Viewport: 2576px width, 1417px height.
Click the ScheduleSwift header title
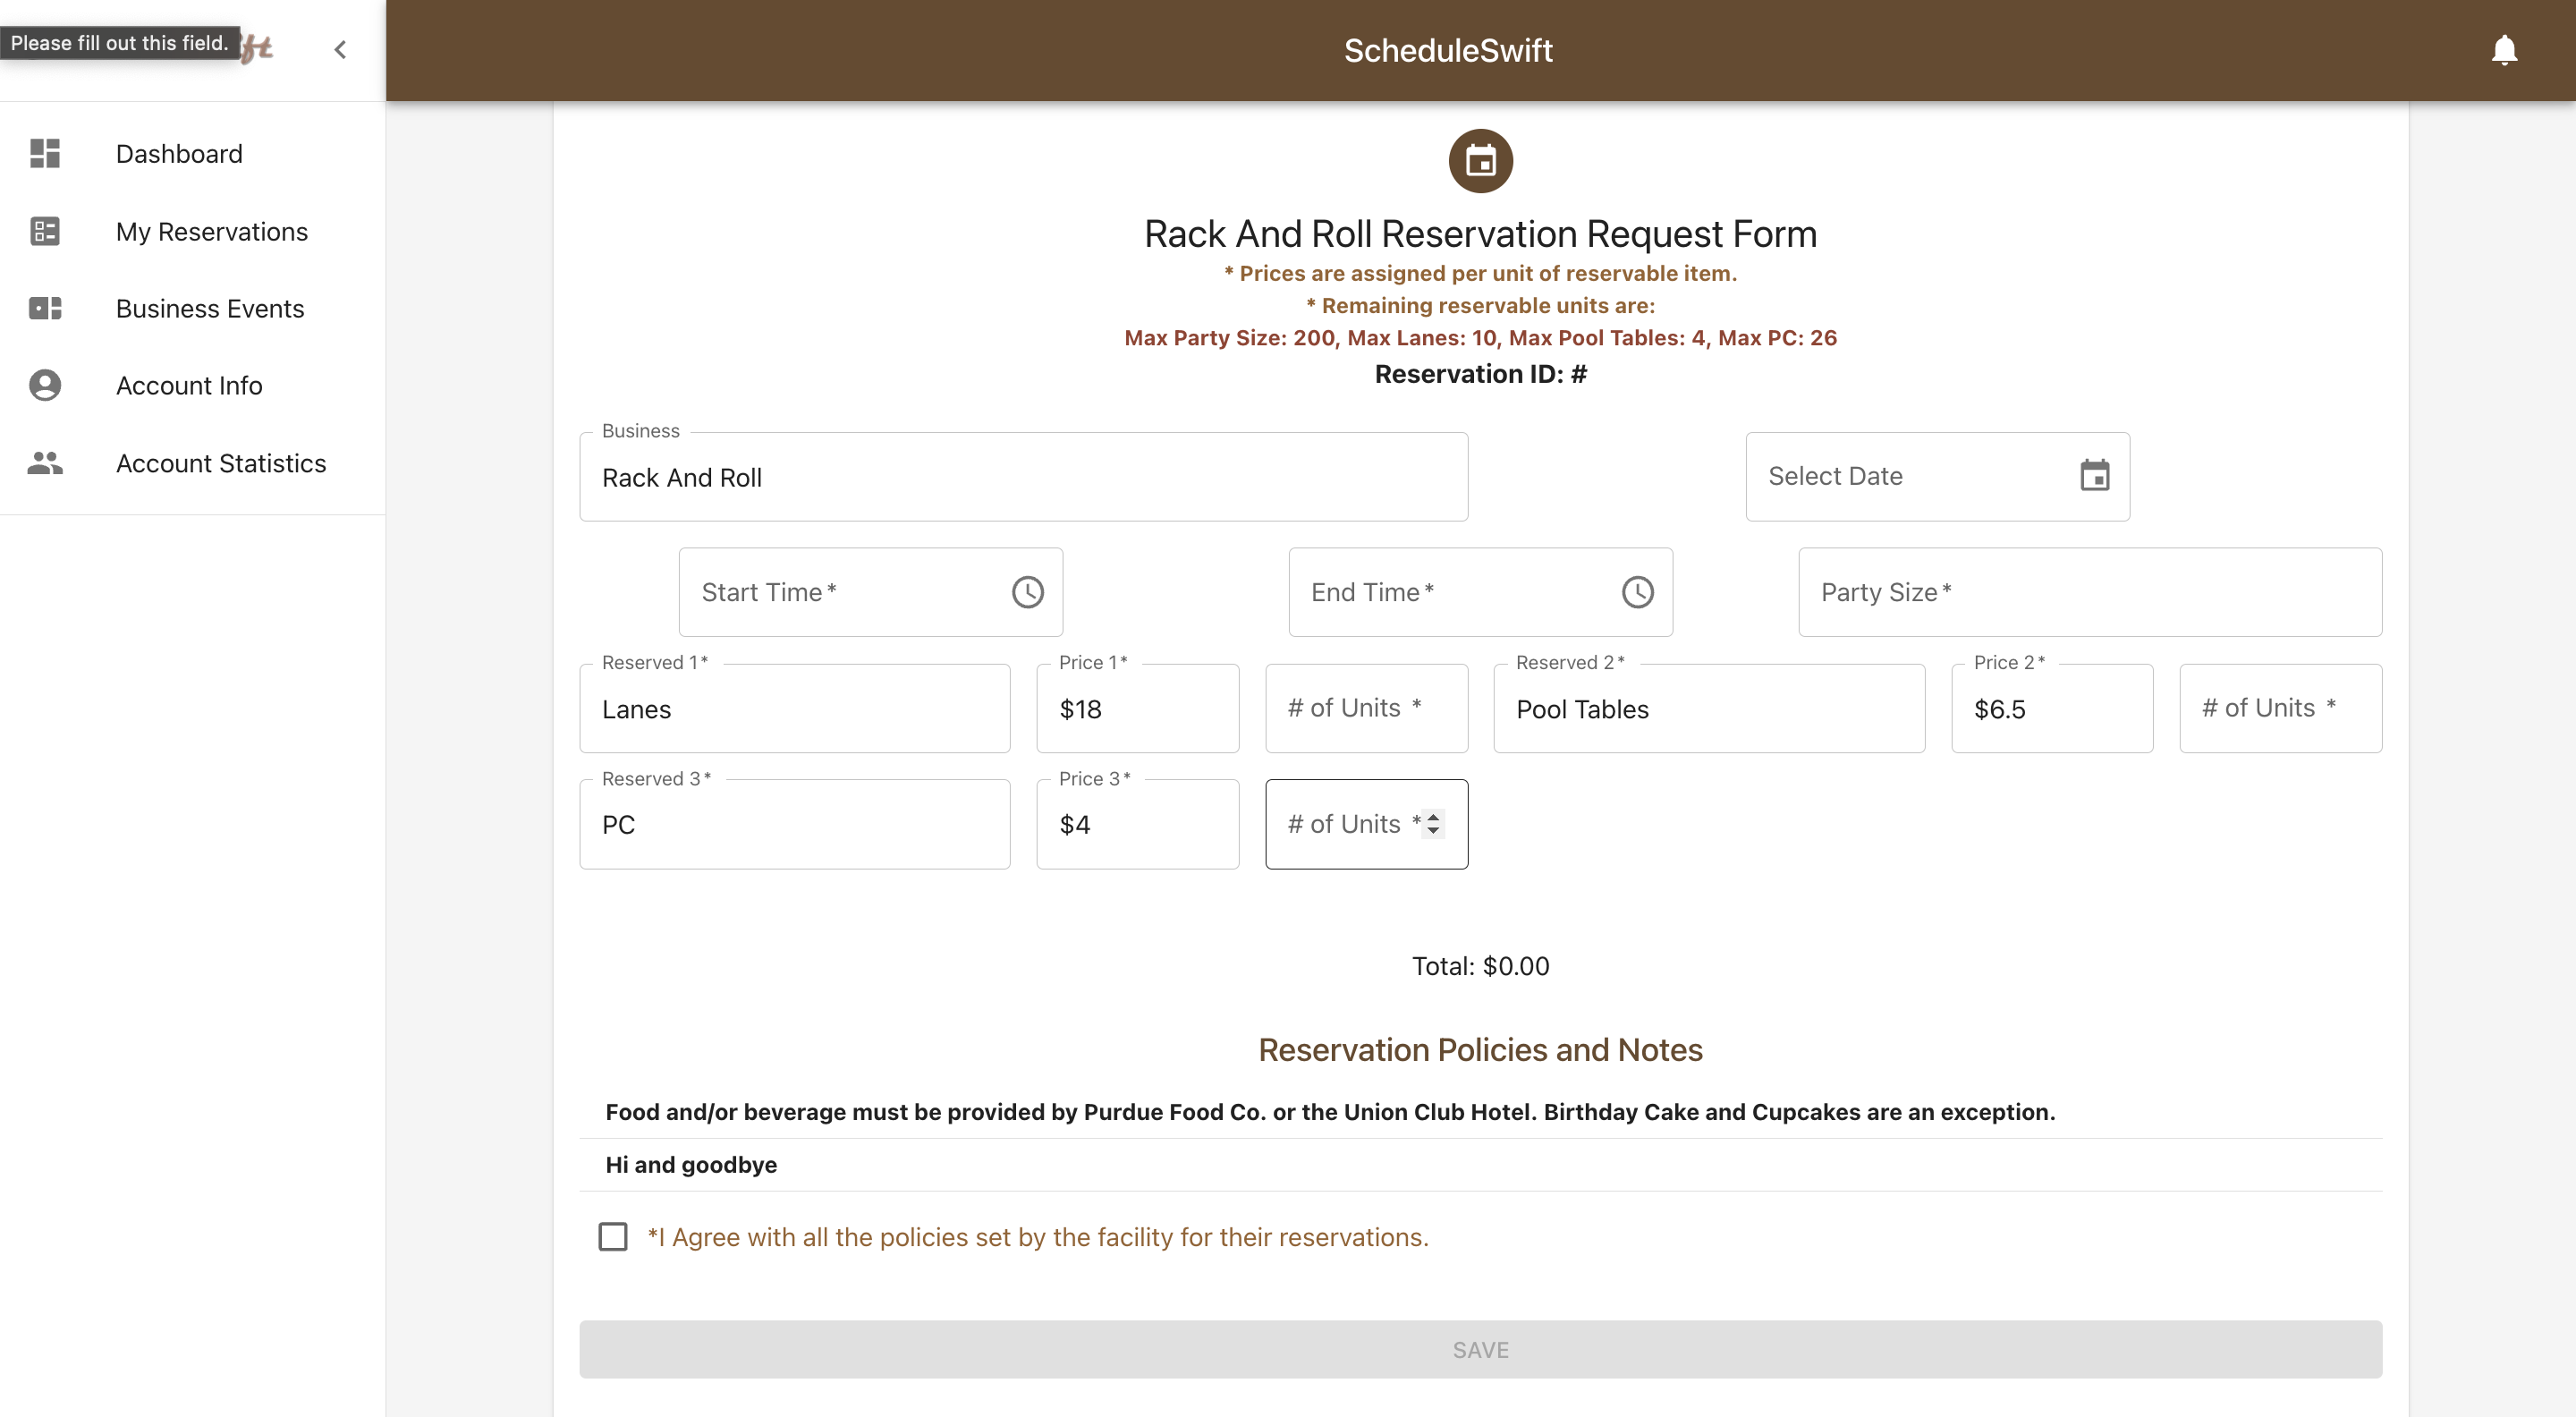(1447, 50)
